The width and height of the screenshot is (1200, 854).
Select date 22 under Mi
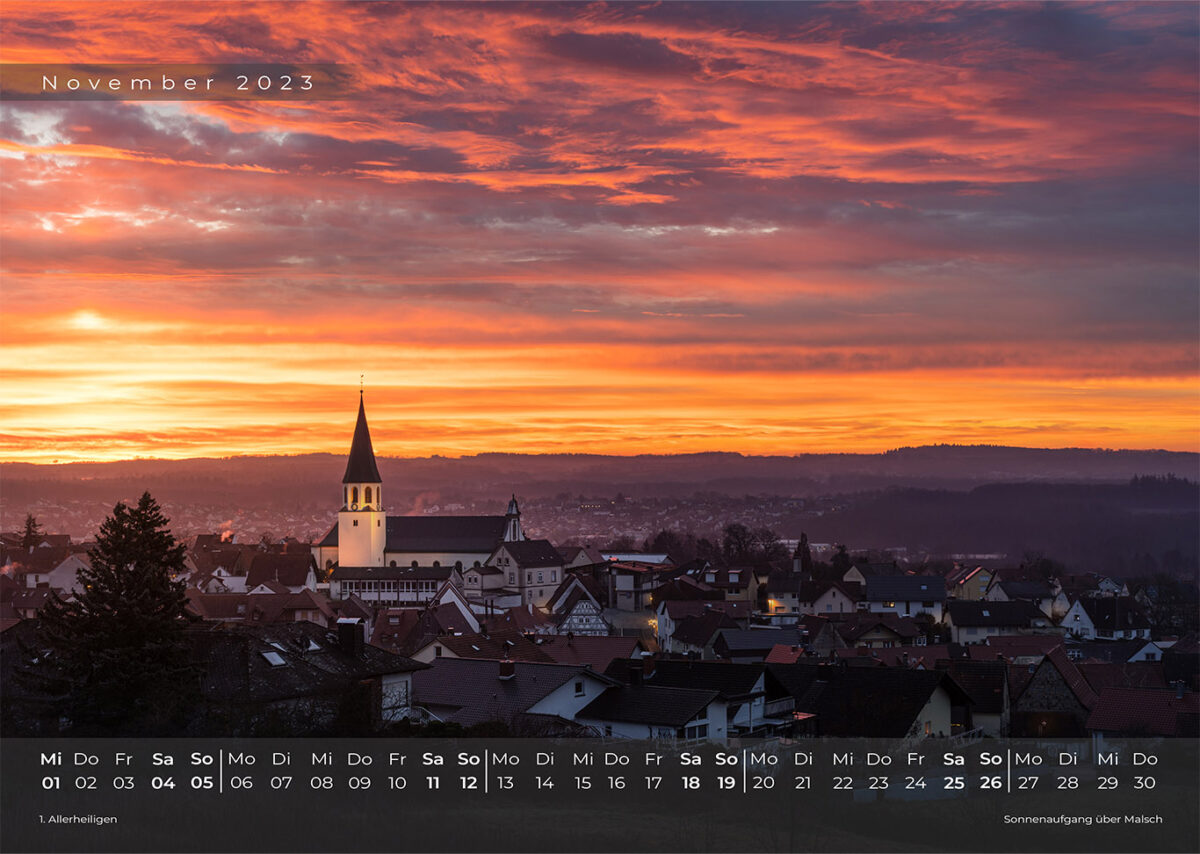click(x=843, y=783)
